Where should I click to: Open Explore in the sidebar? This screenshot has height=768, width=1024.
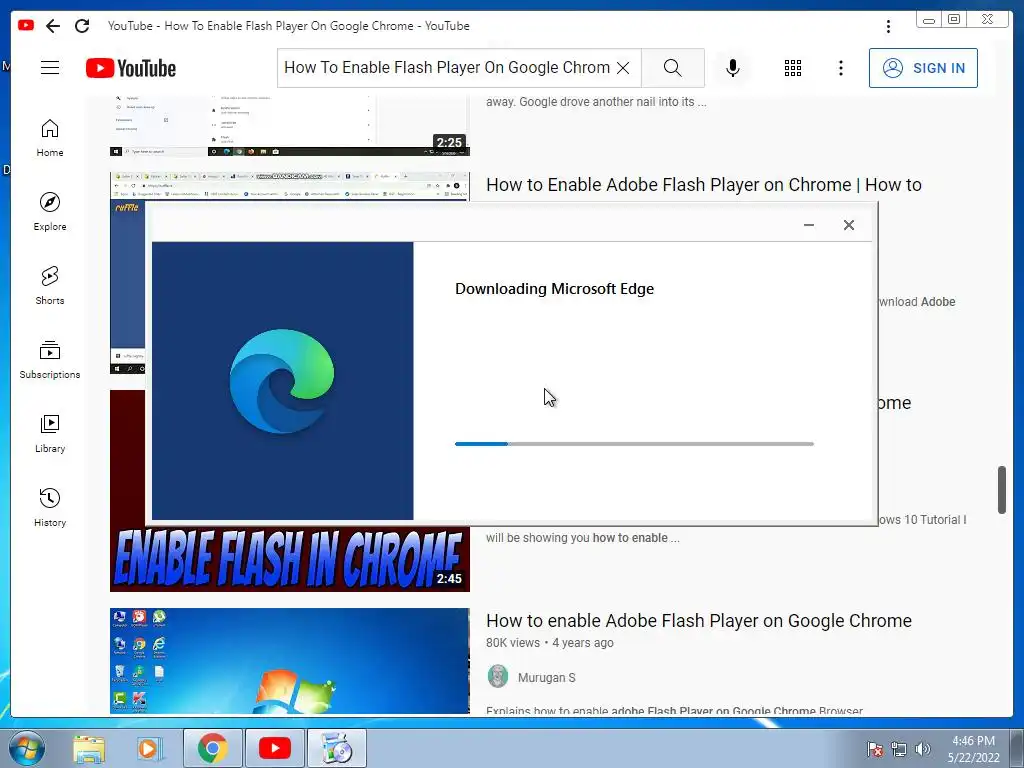pyautogui.click(x=50, y=212)
